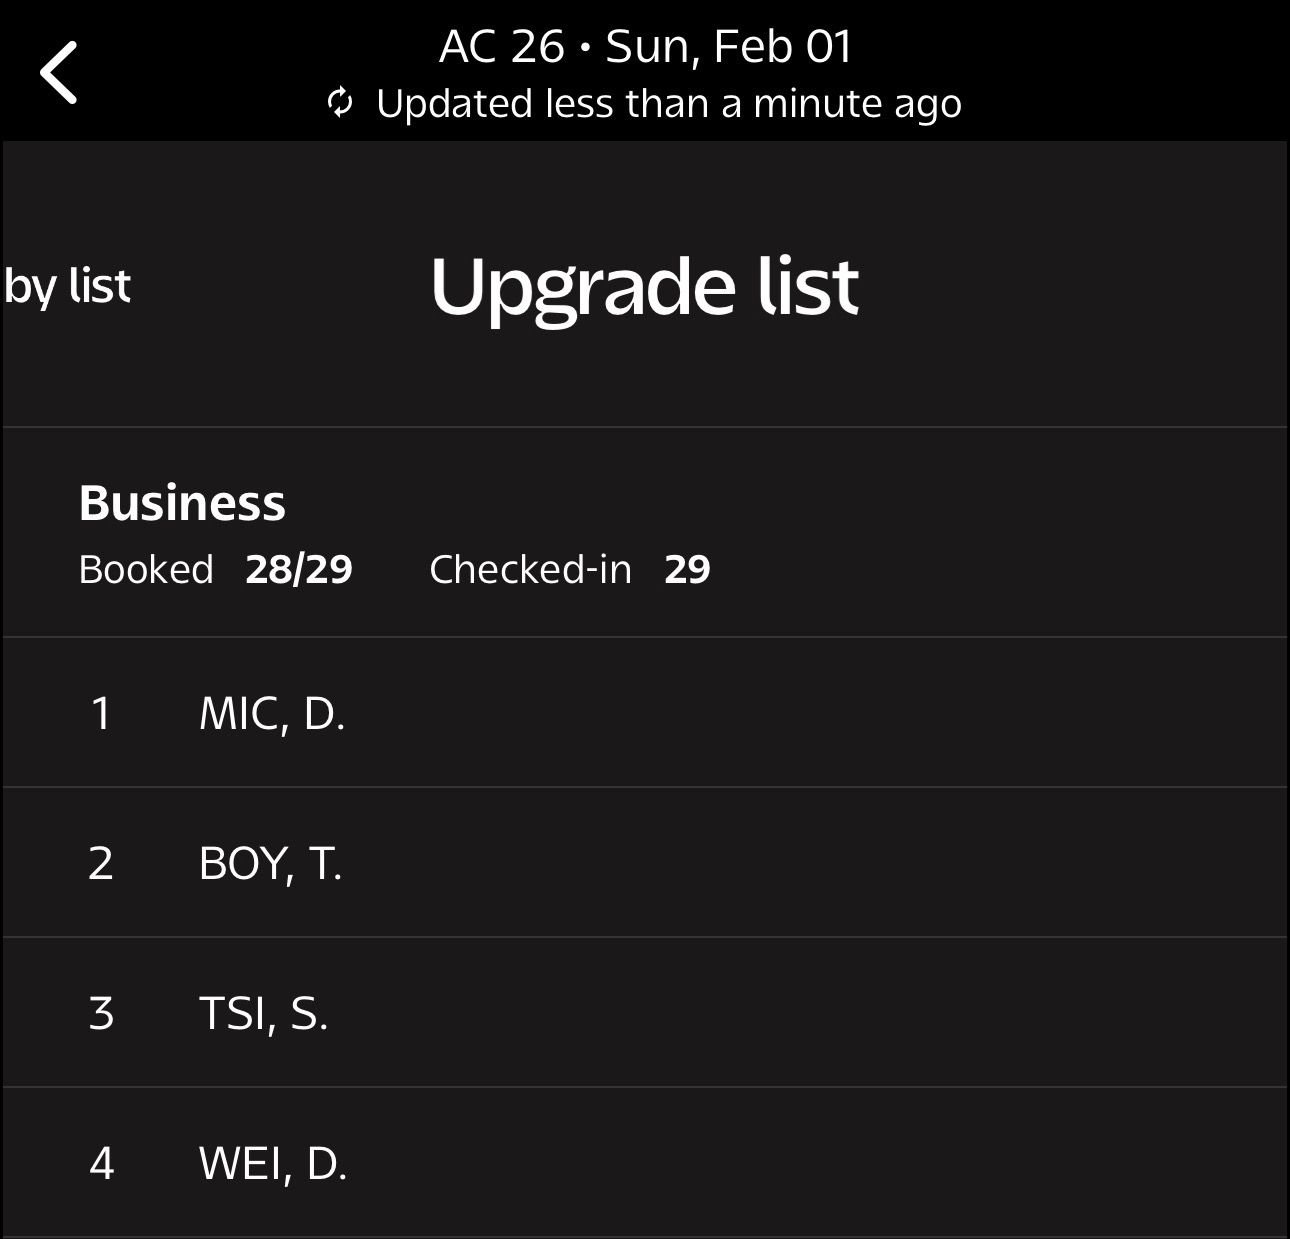Switch to the partially visible "by list" tab
1290x1239 pixels.
click(67, 286)
